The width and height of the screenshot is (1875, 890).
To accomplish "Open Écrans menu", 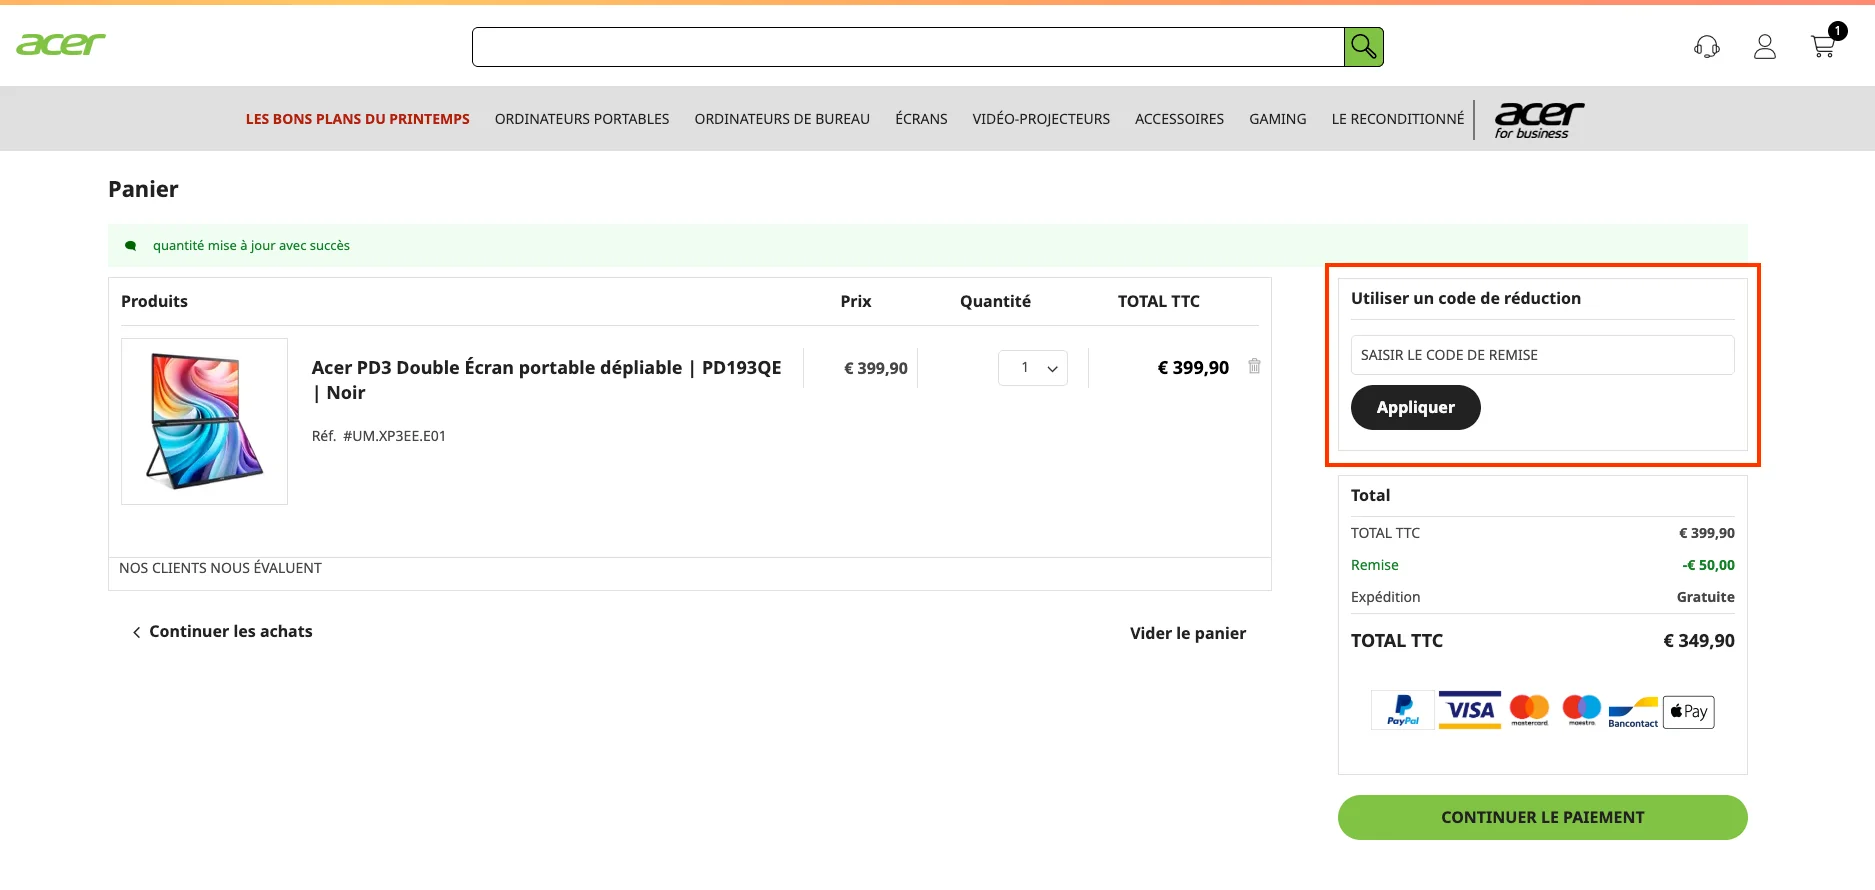I will [x=921, y=119].
